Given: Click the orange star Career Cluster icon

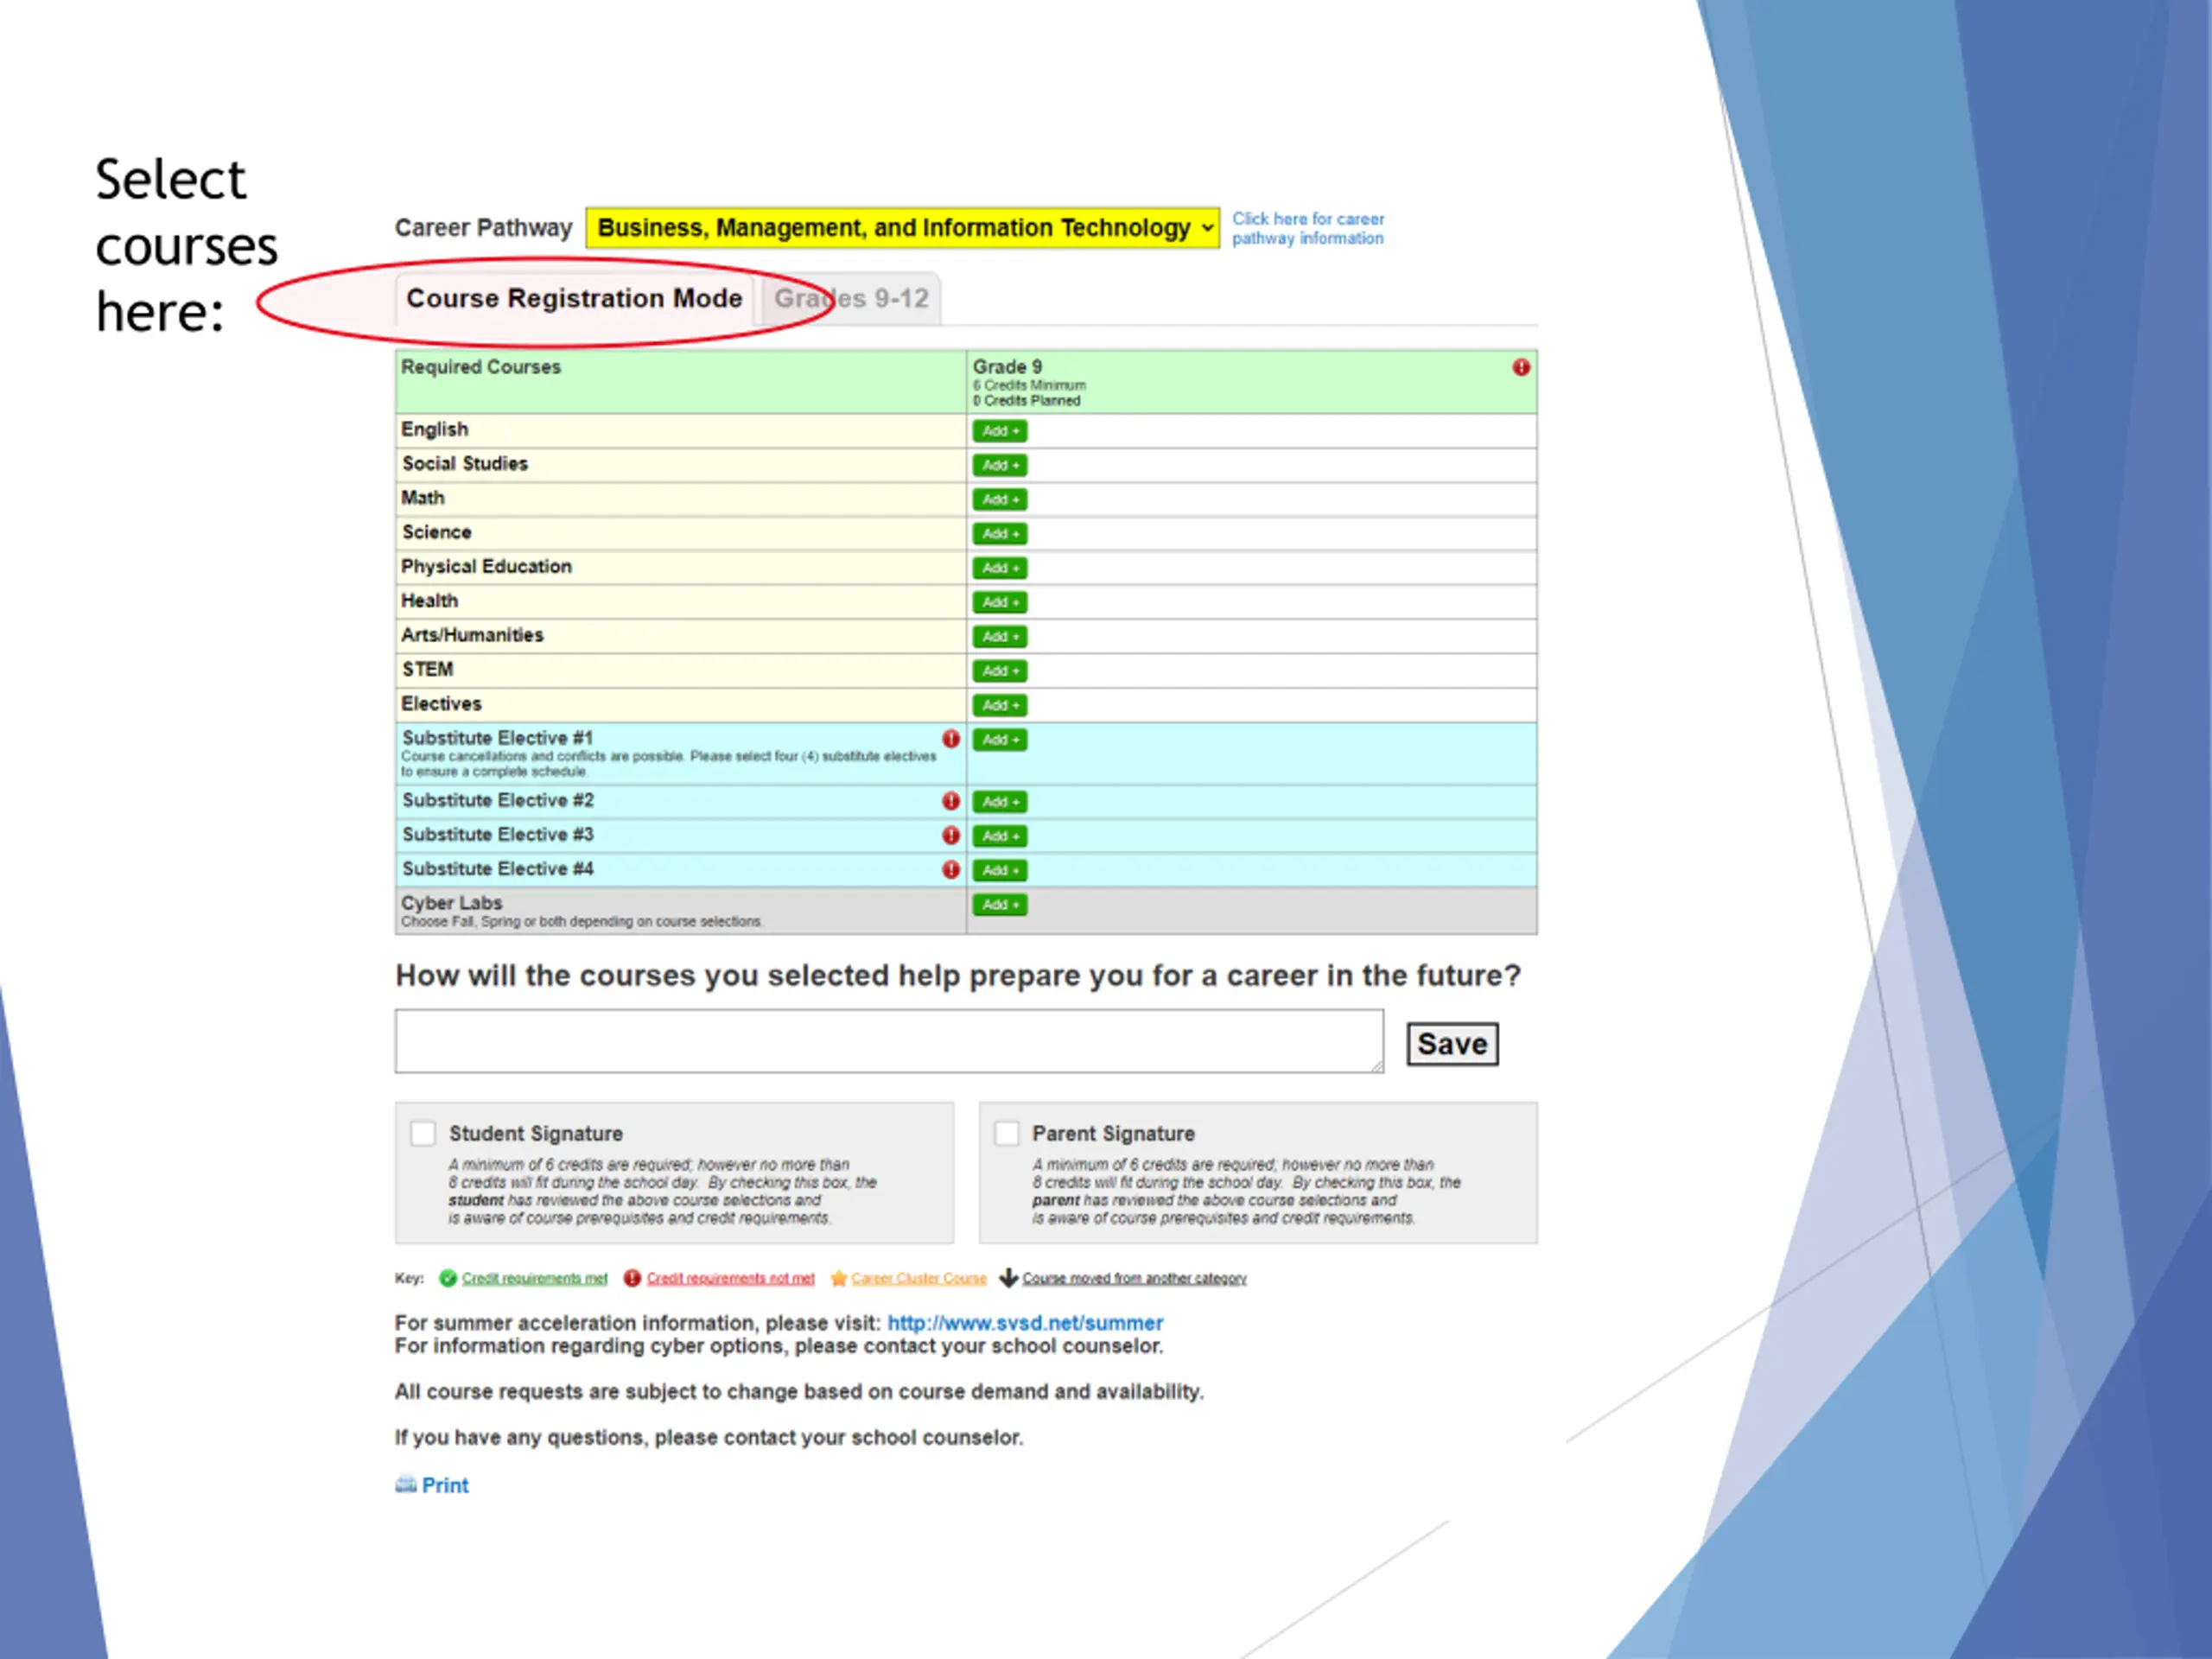Looking at the screenshot, I should 839,1278.
